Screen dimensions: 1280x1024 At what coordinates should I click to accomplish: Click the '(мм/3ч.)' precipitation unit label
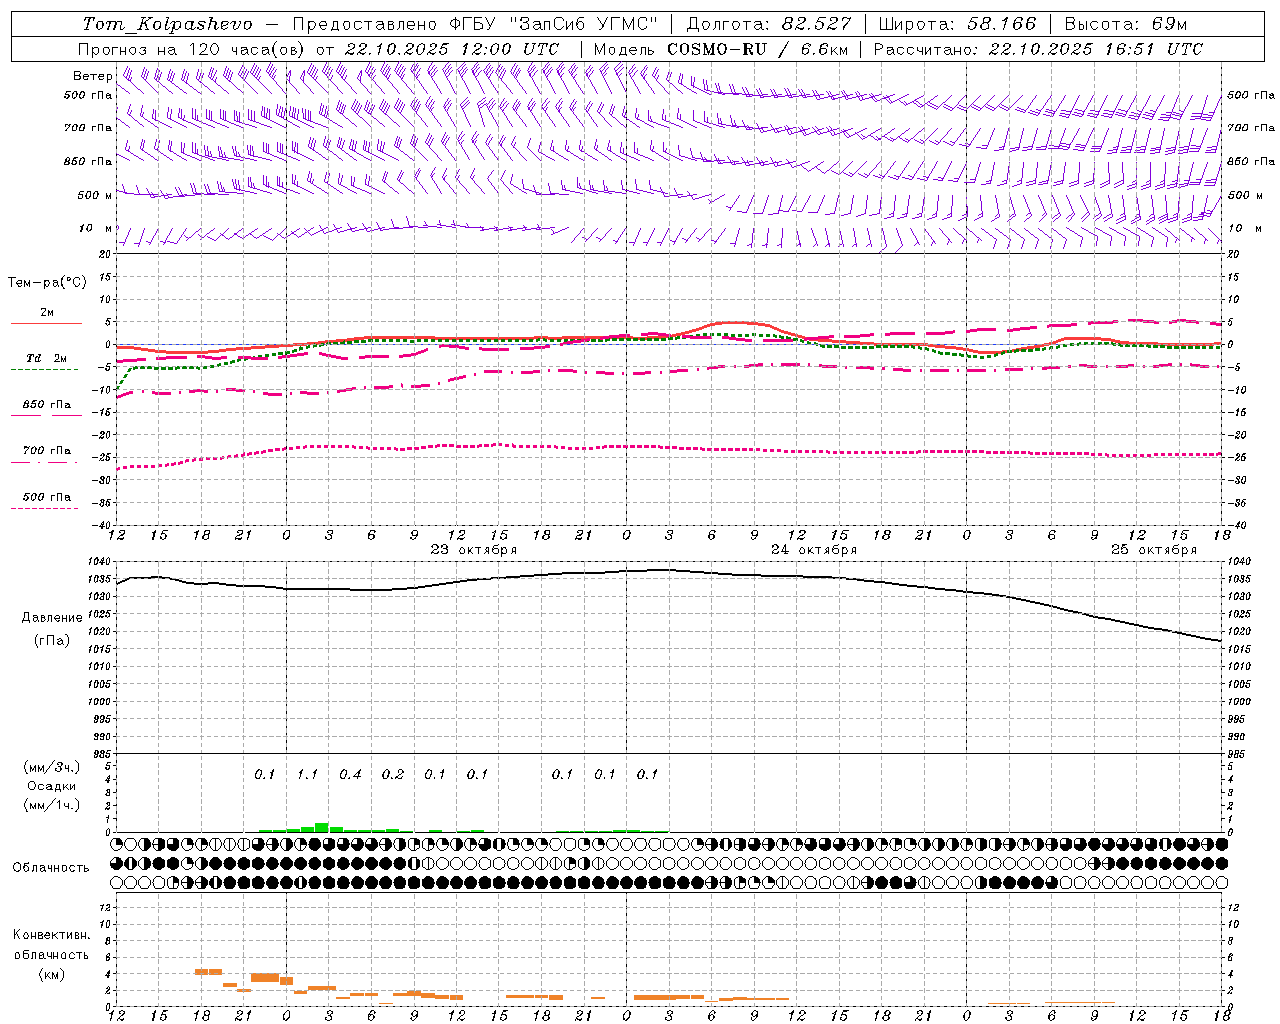point(52,768)
